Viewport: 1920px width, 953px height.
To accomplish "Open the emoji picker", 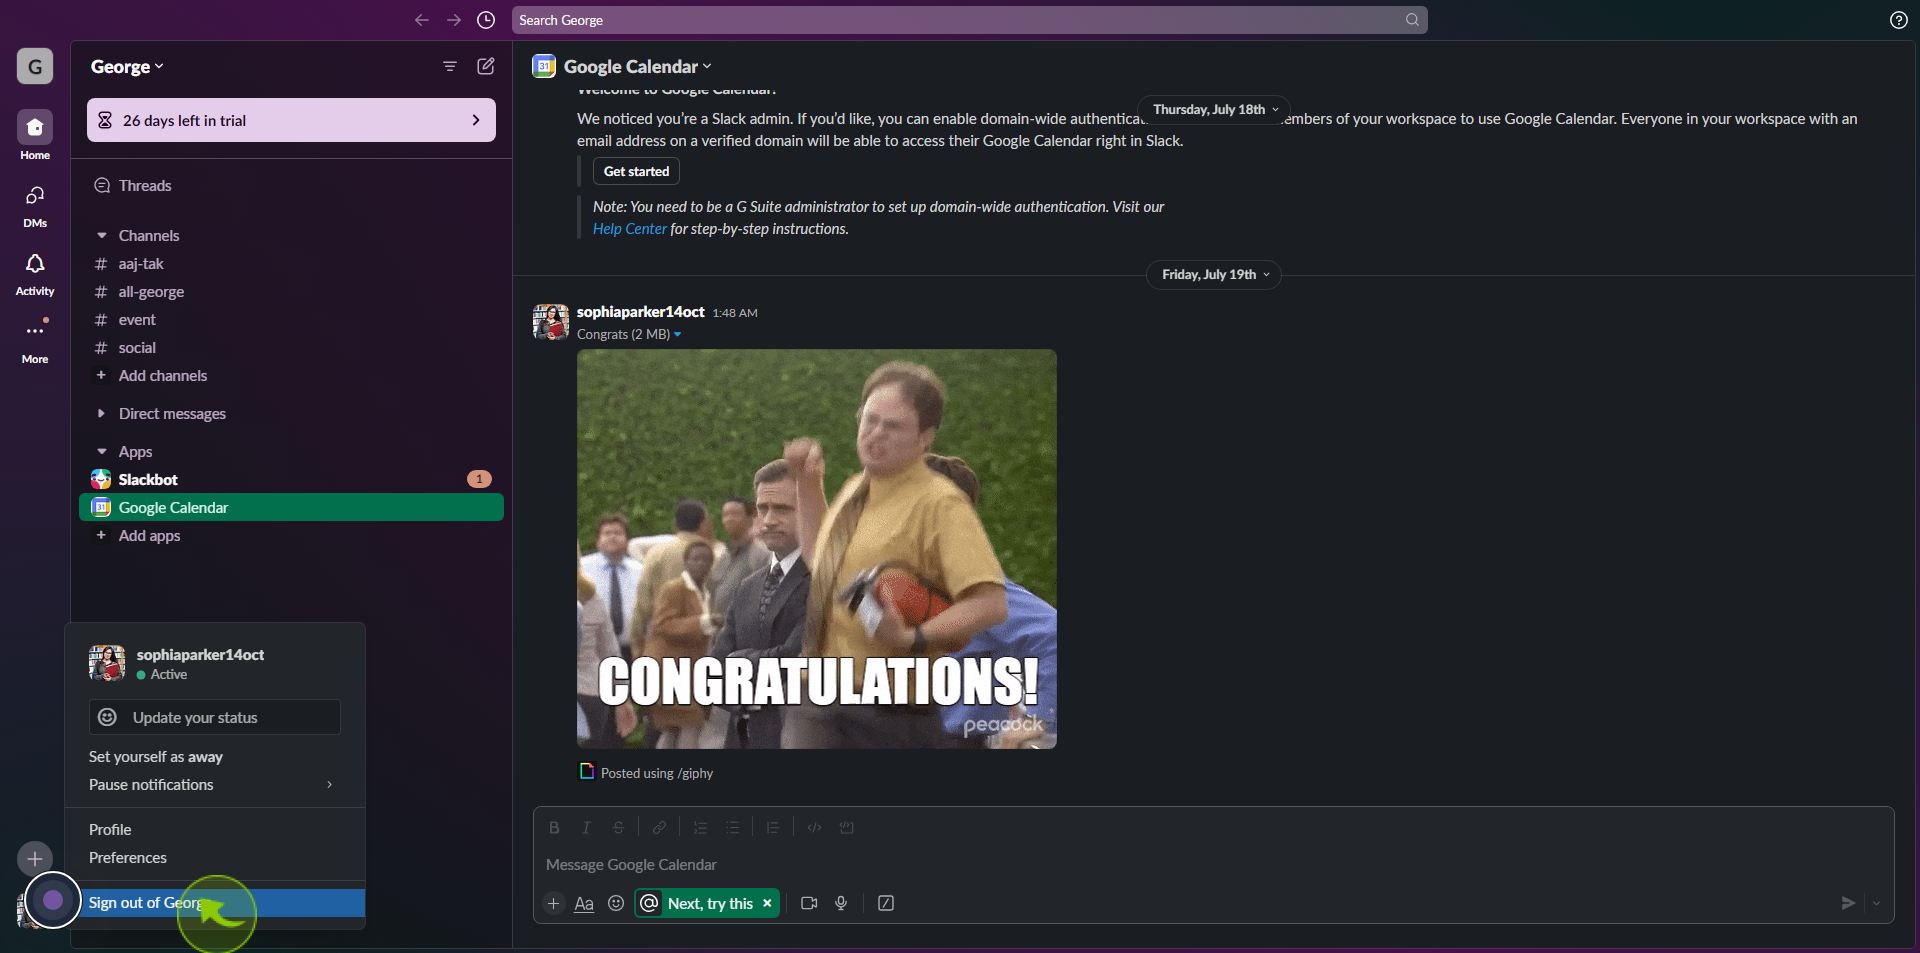I will 616,903.
